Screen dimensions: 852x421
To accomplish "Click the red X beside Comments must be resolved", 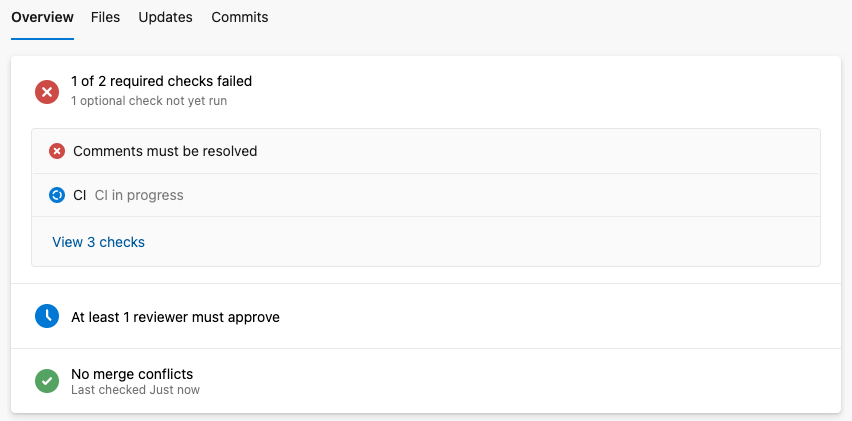I will (57, 151).
